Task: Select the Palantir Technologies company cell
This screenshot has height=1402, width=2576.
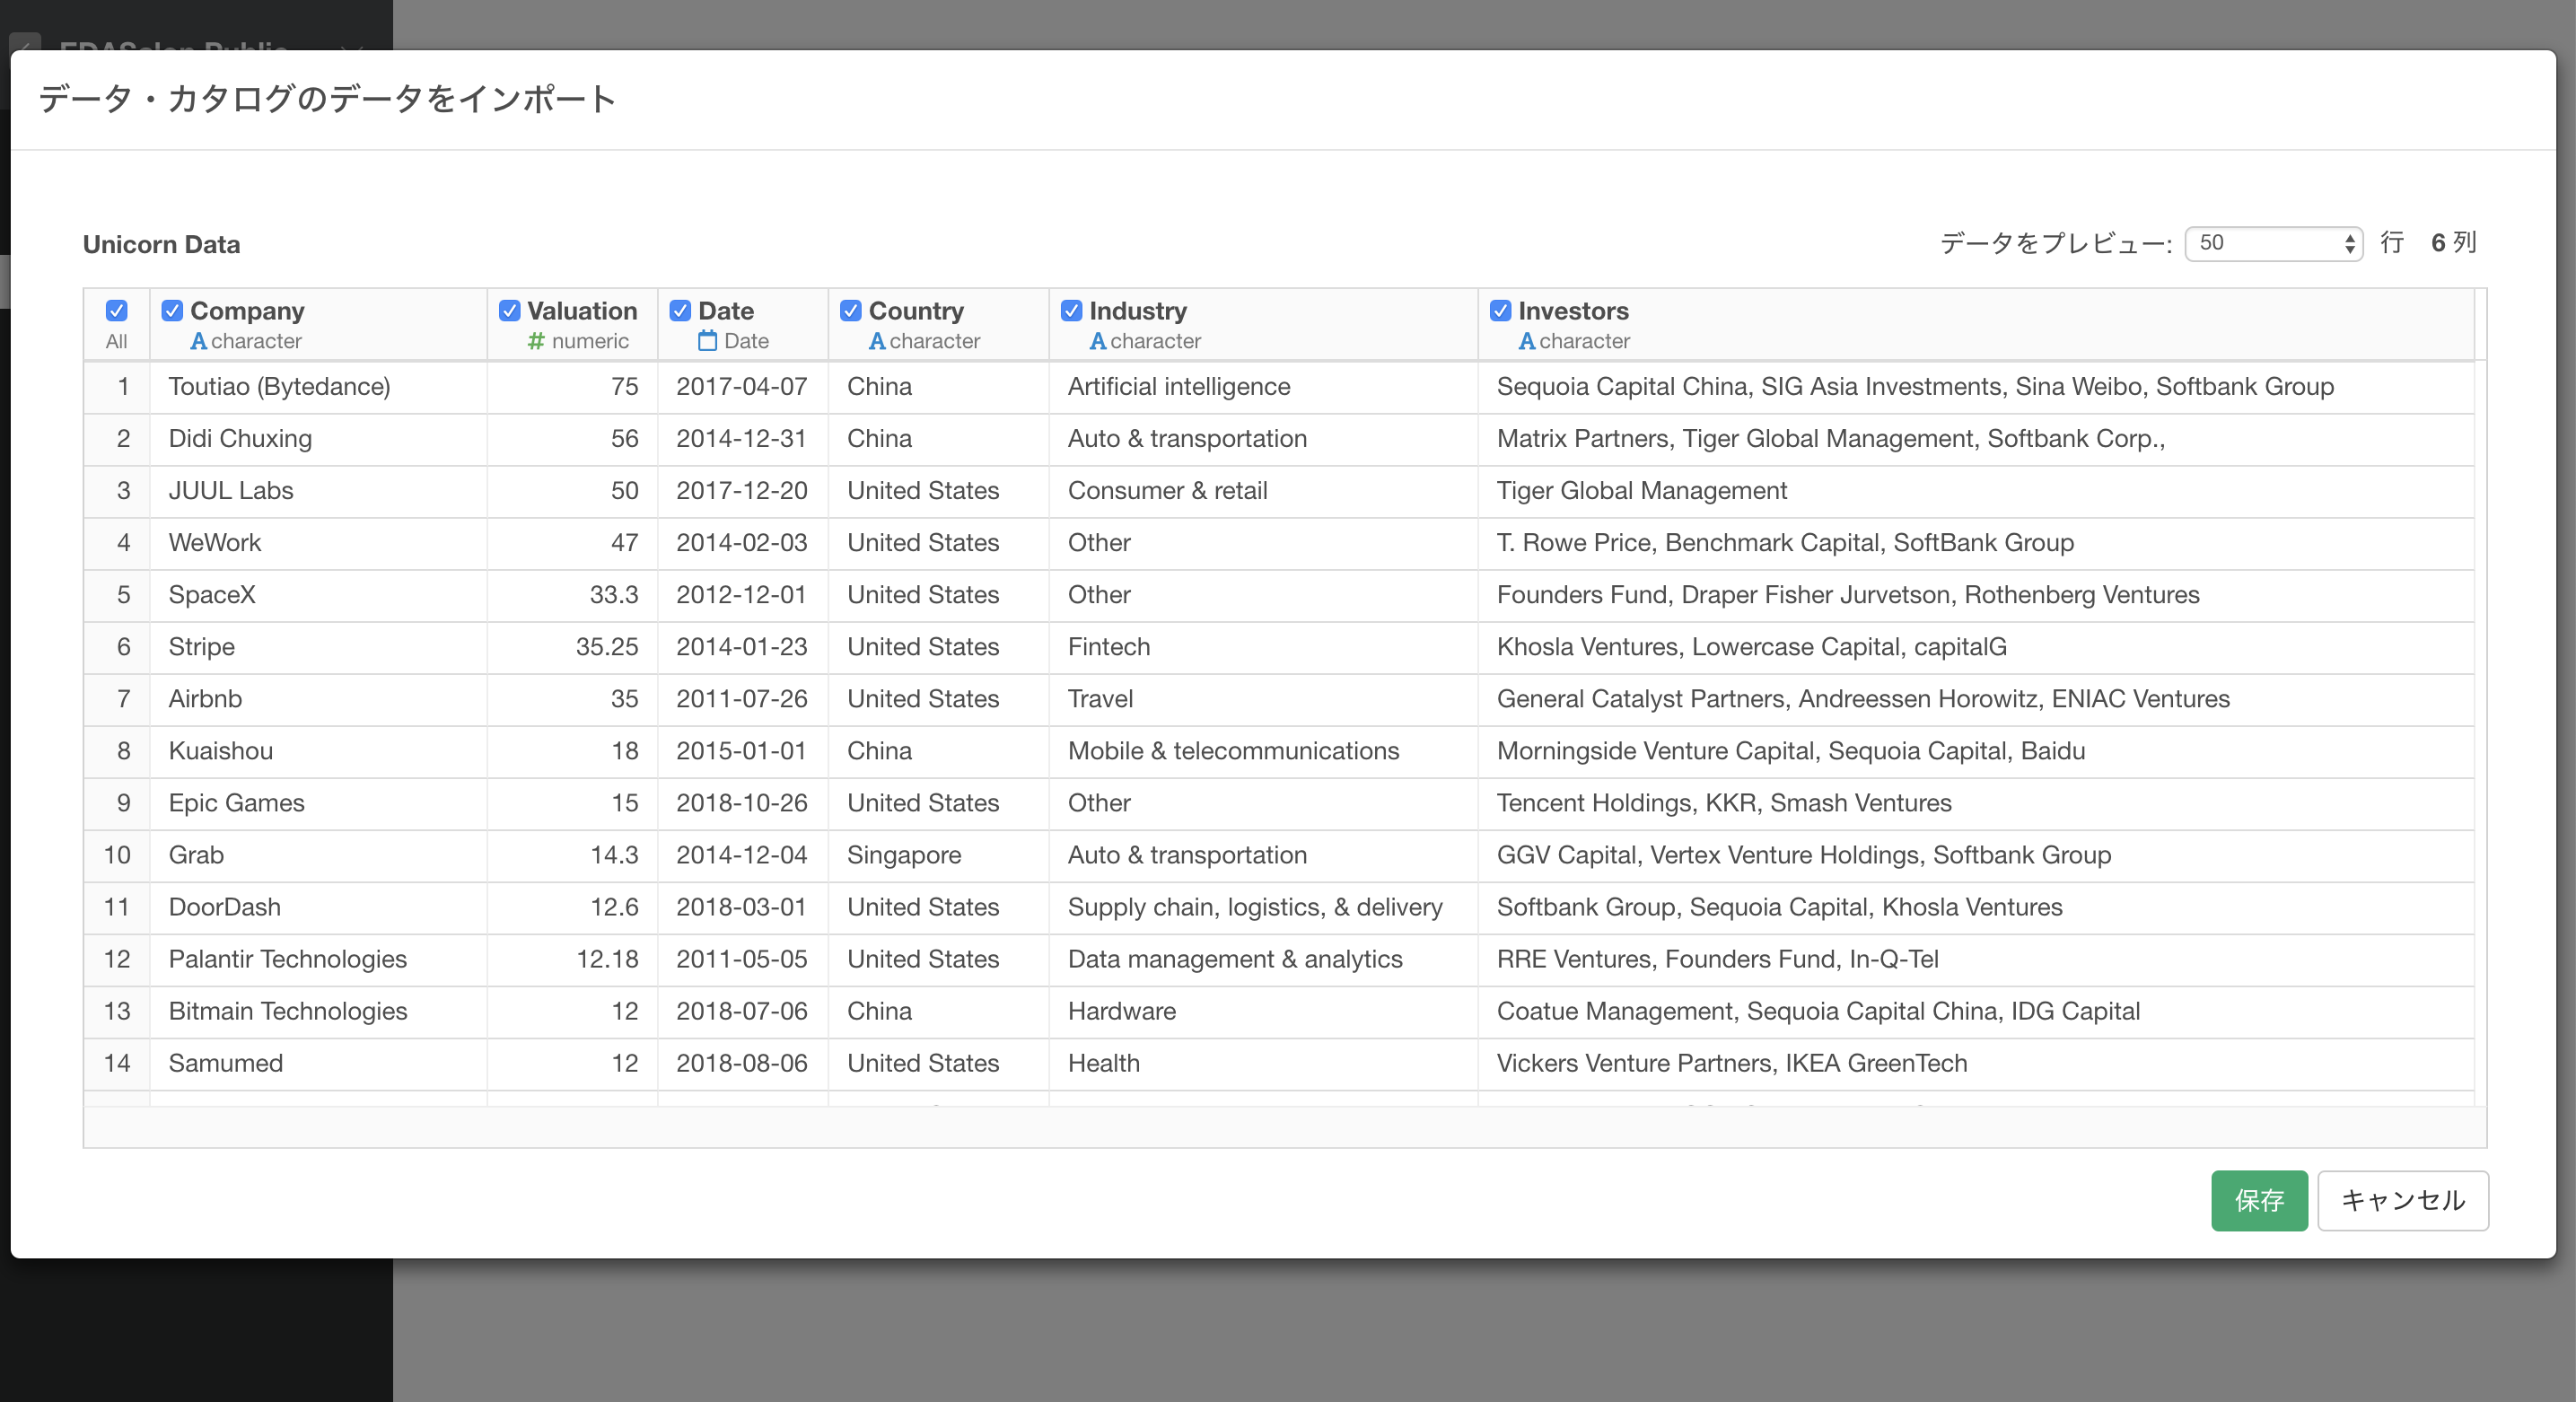Action: tap(318, 959)
